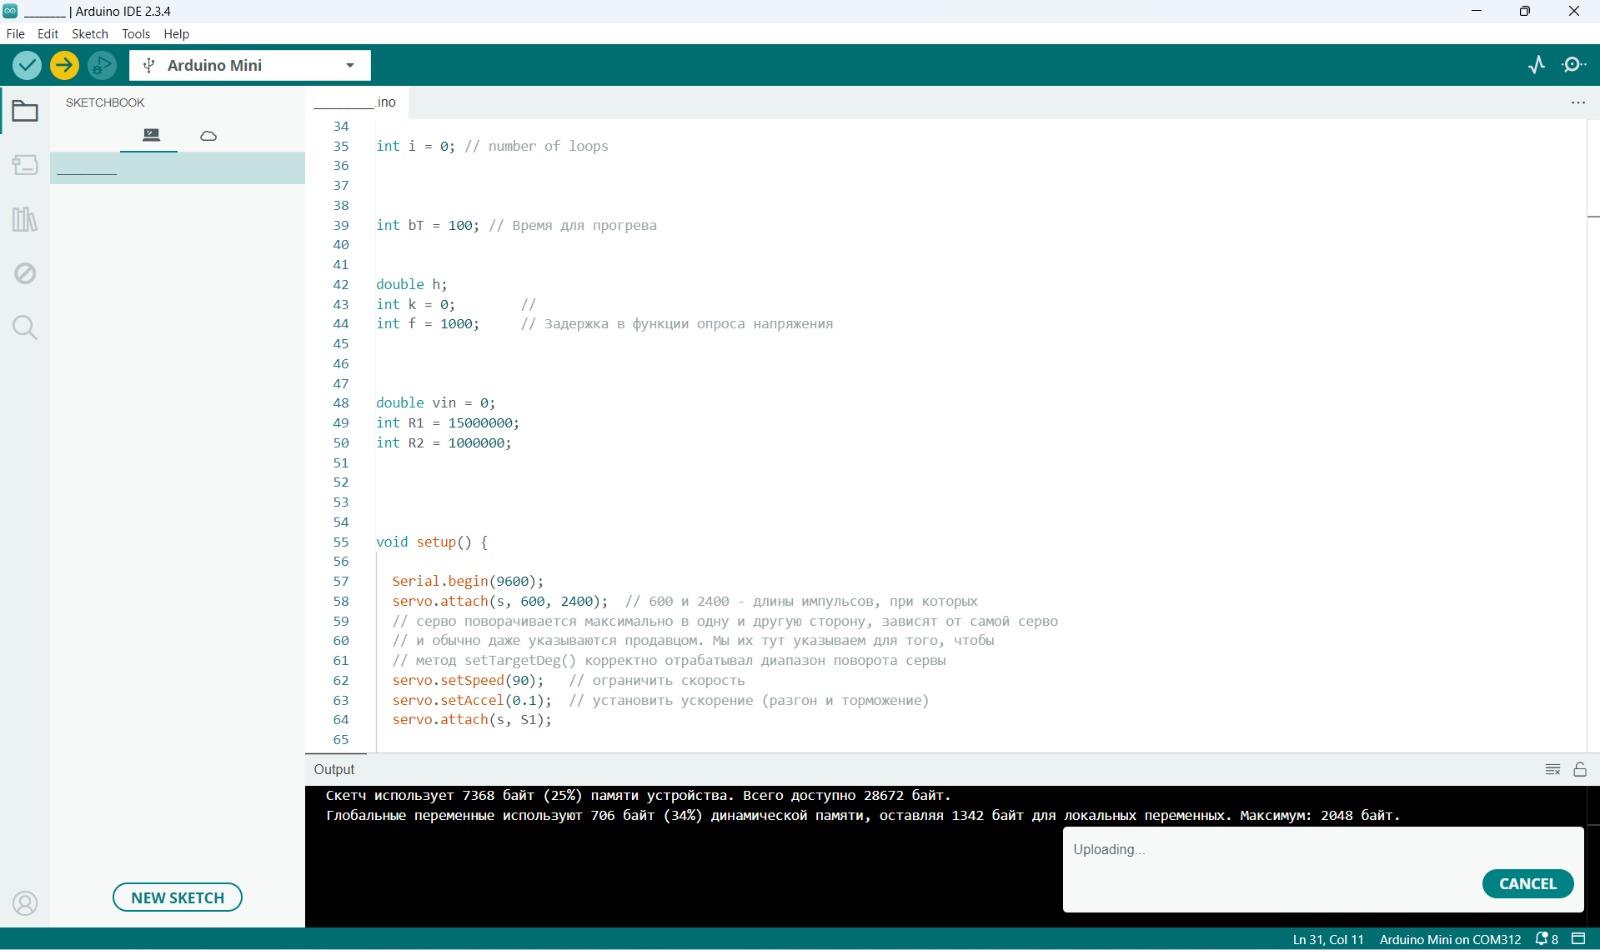Open the Boards Manager sidebar panel
This screenshot has height=950, width=1600.
tap(25, 165)
